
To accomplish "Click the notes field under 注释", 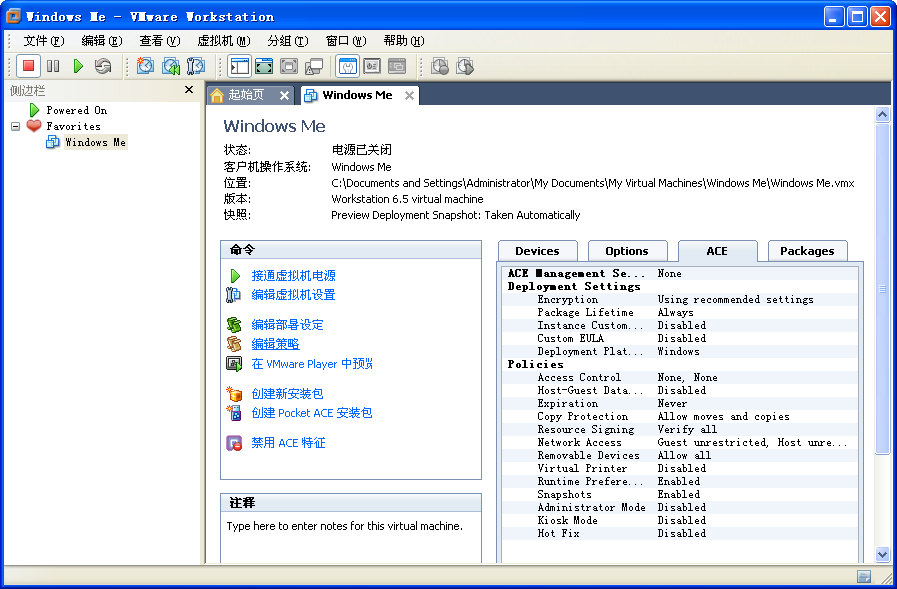I will (351, 538).
